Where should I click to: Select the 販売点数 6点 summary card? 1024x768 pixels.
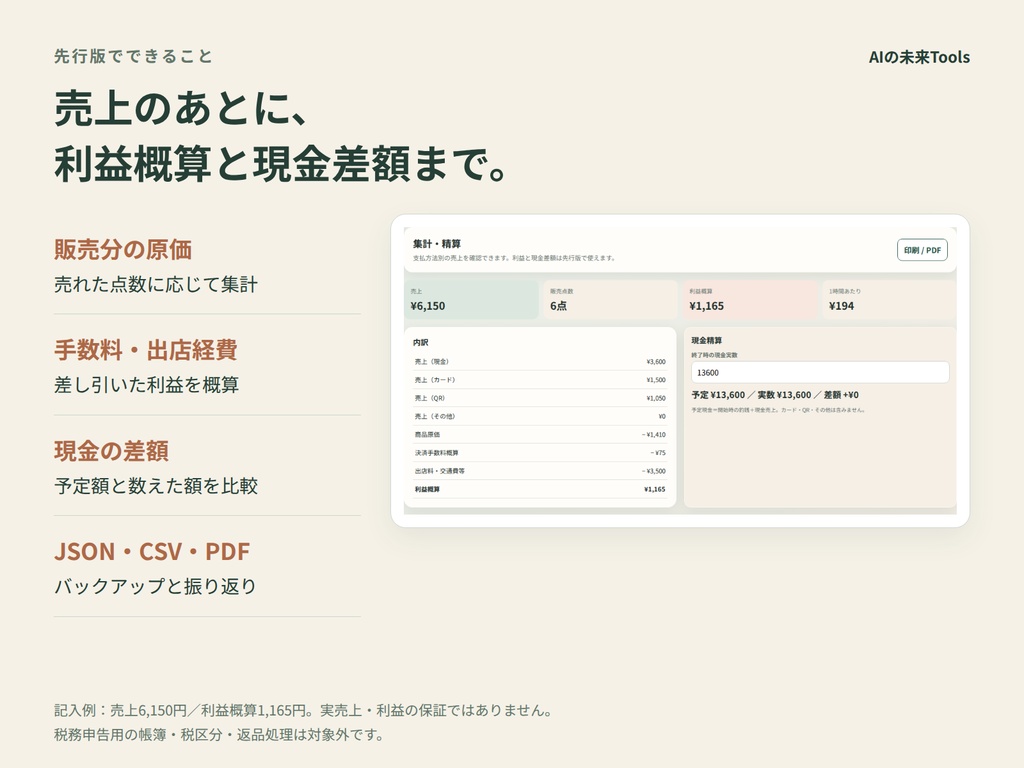pos(610,300)
